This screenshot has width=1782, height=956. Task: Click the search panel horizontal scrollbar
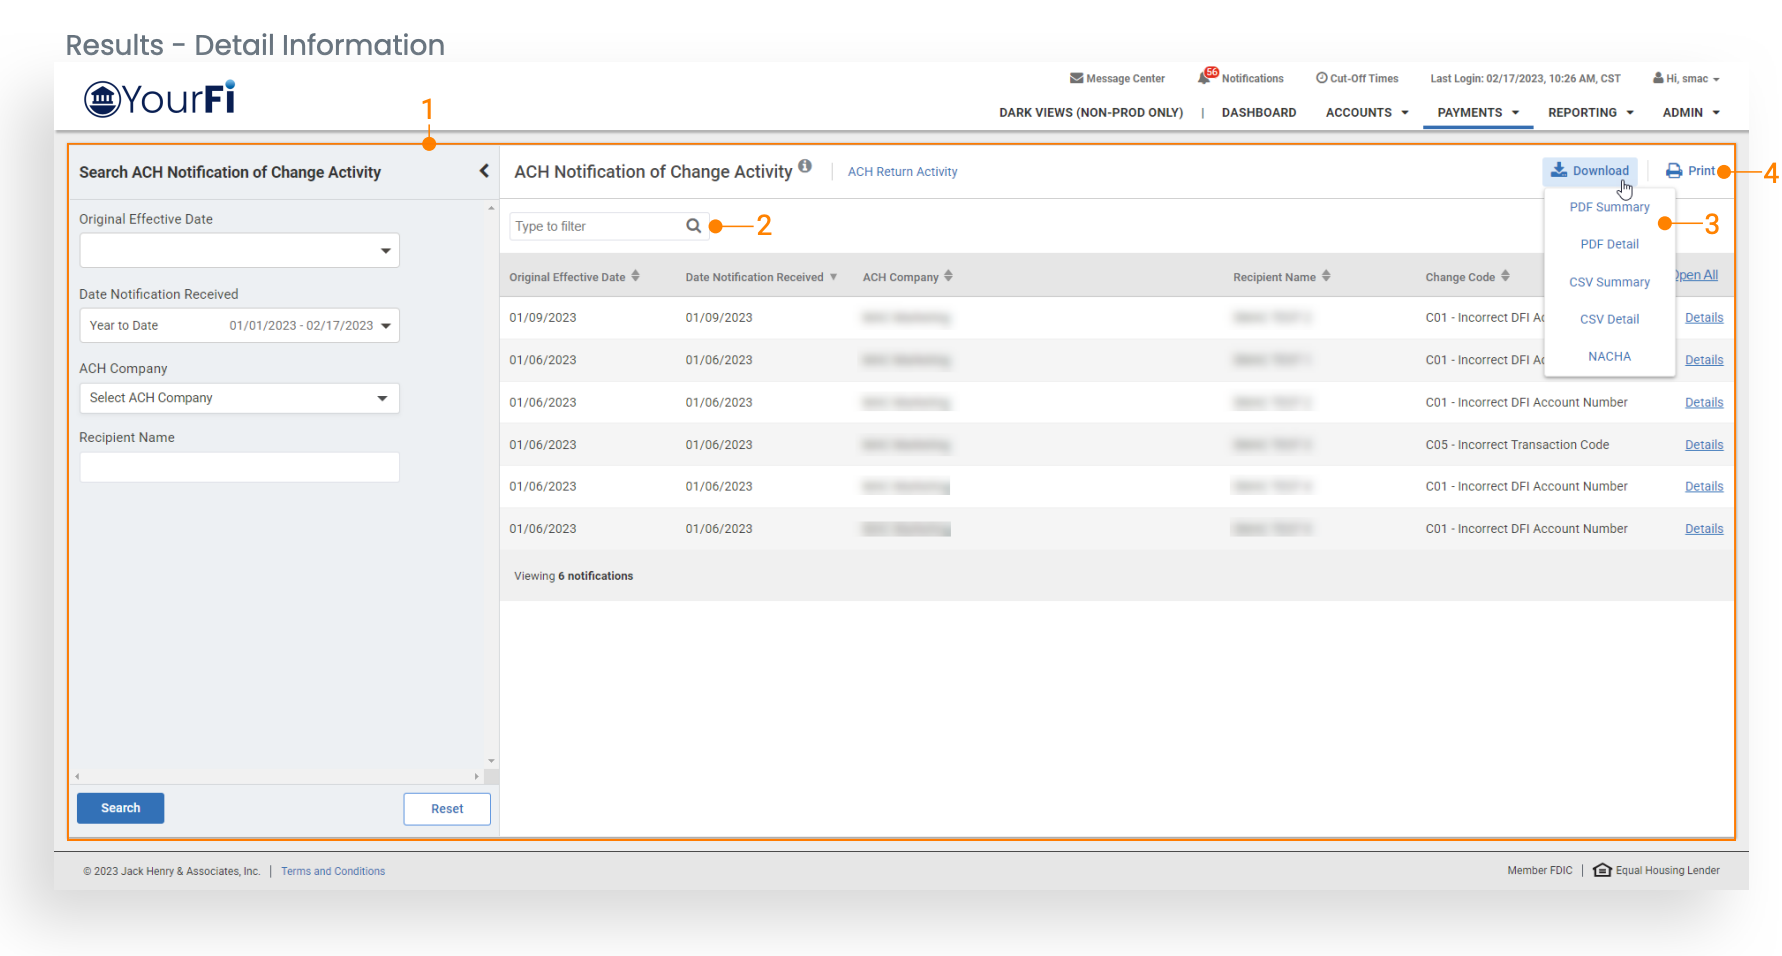point(276,776)
